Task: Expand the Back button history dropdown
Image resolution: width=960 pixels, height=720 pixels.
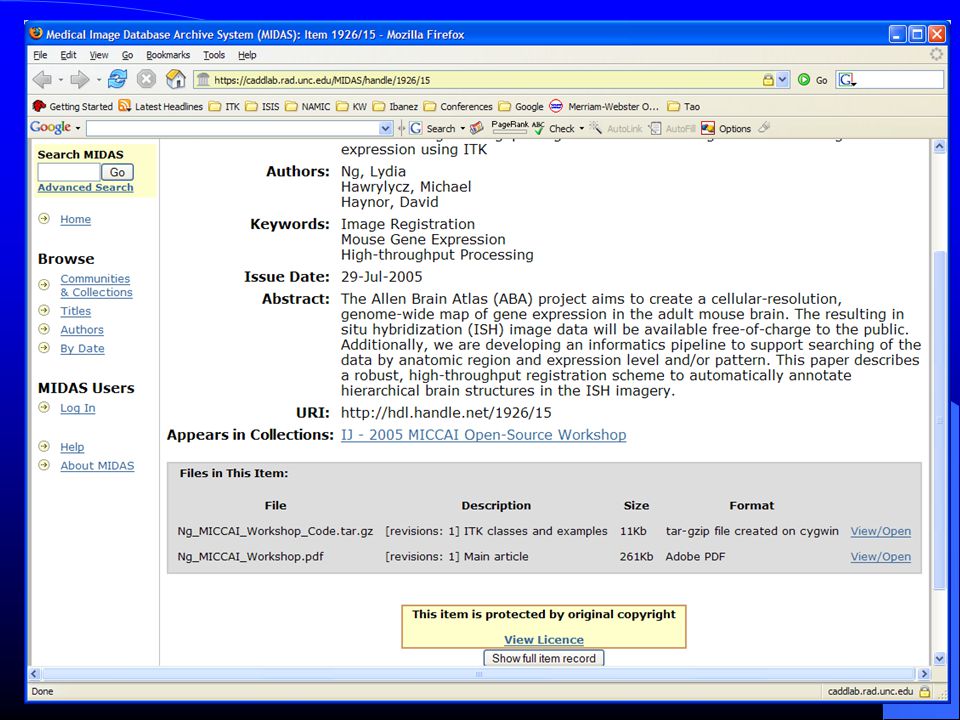Action: [61, 80]
